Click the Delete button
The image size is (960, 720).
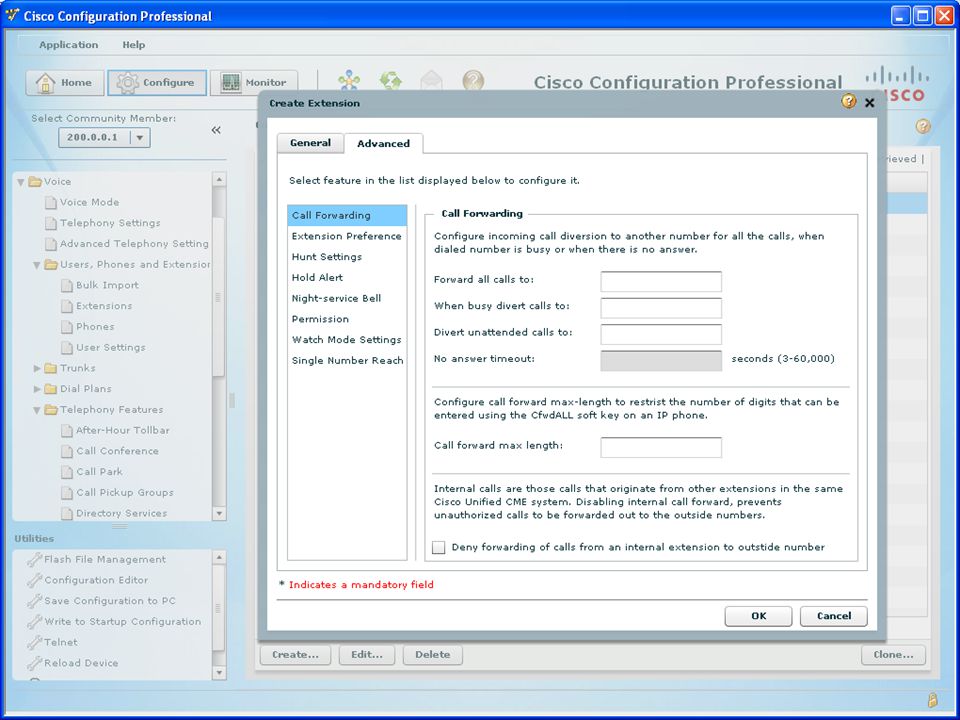tap(433, 654)
